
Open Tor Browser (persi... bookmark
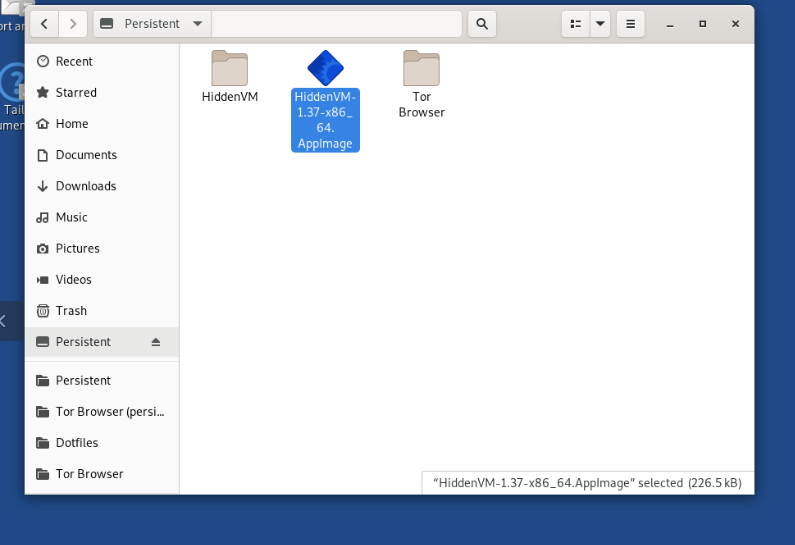(x=102, y=412)
